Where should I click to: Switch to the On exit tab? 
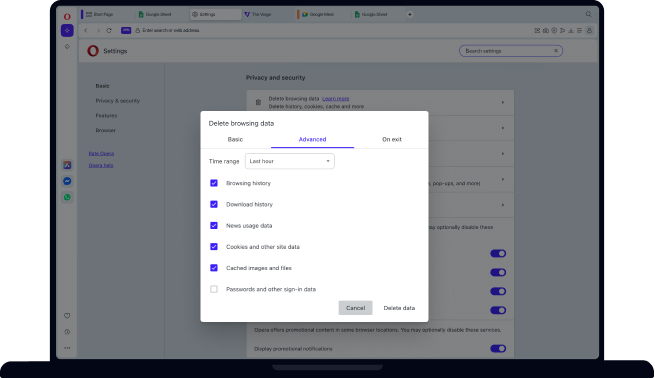point(392,140)
